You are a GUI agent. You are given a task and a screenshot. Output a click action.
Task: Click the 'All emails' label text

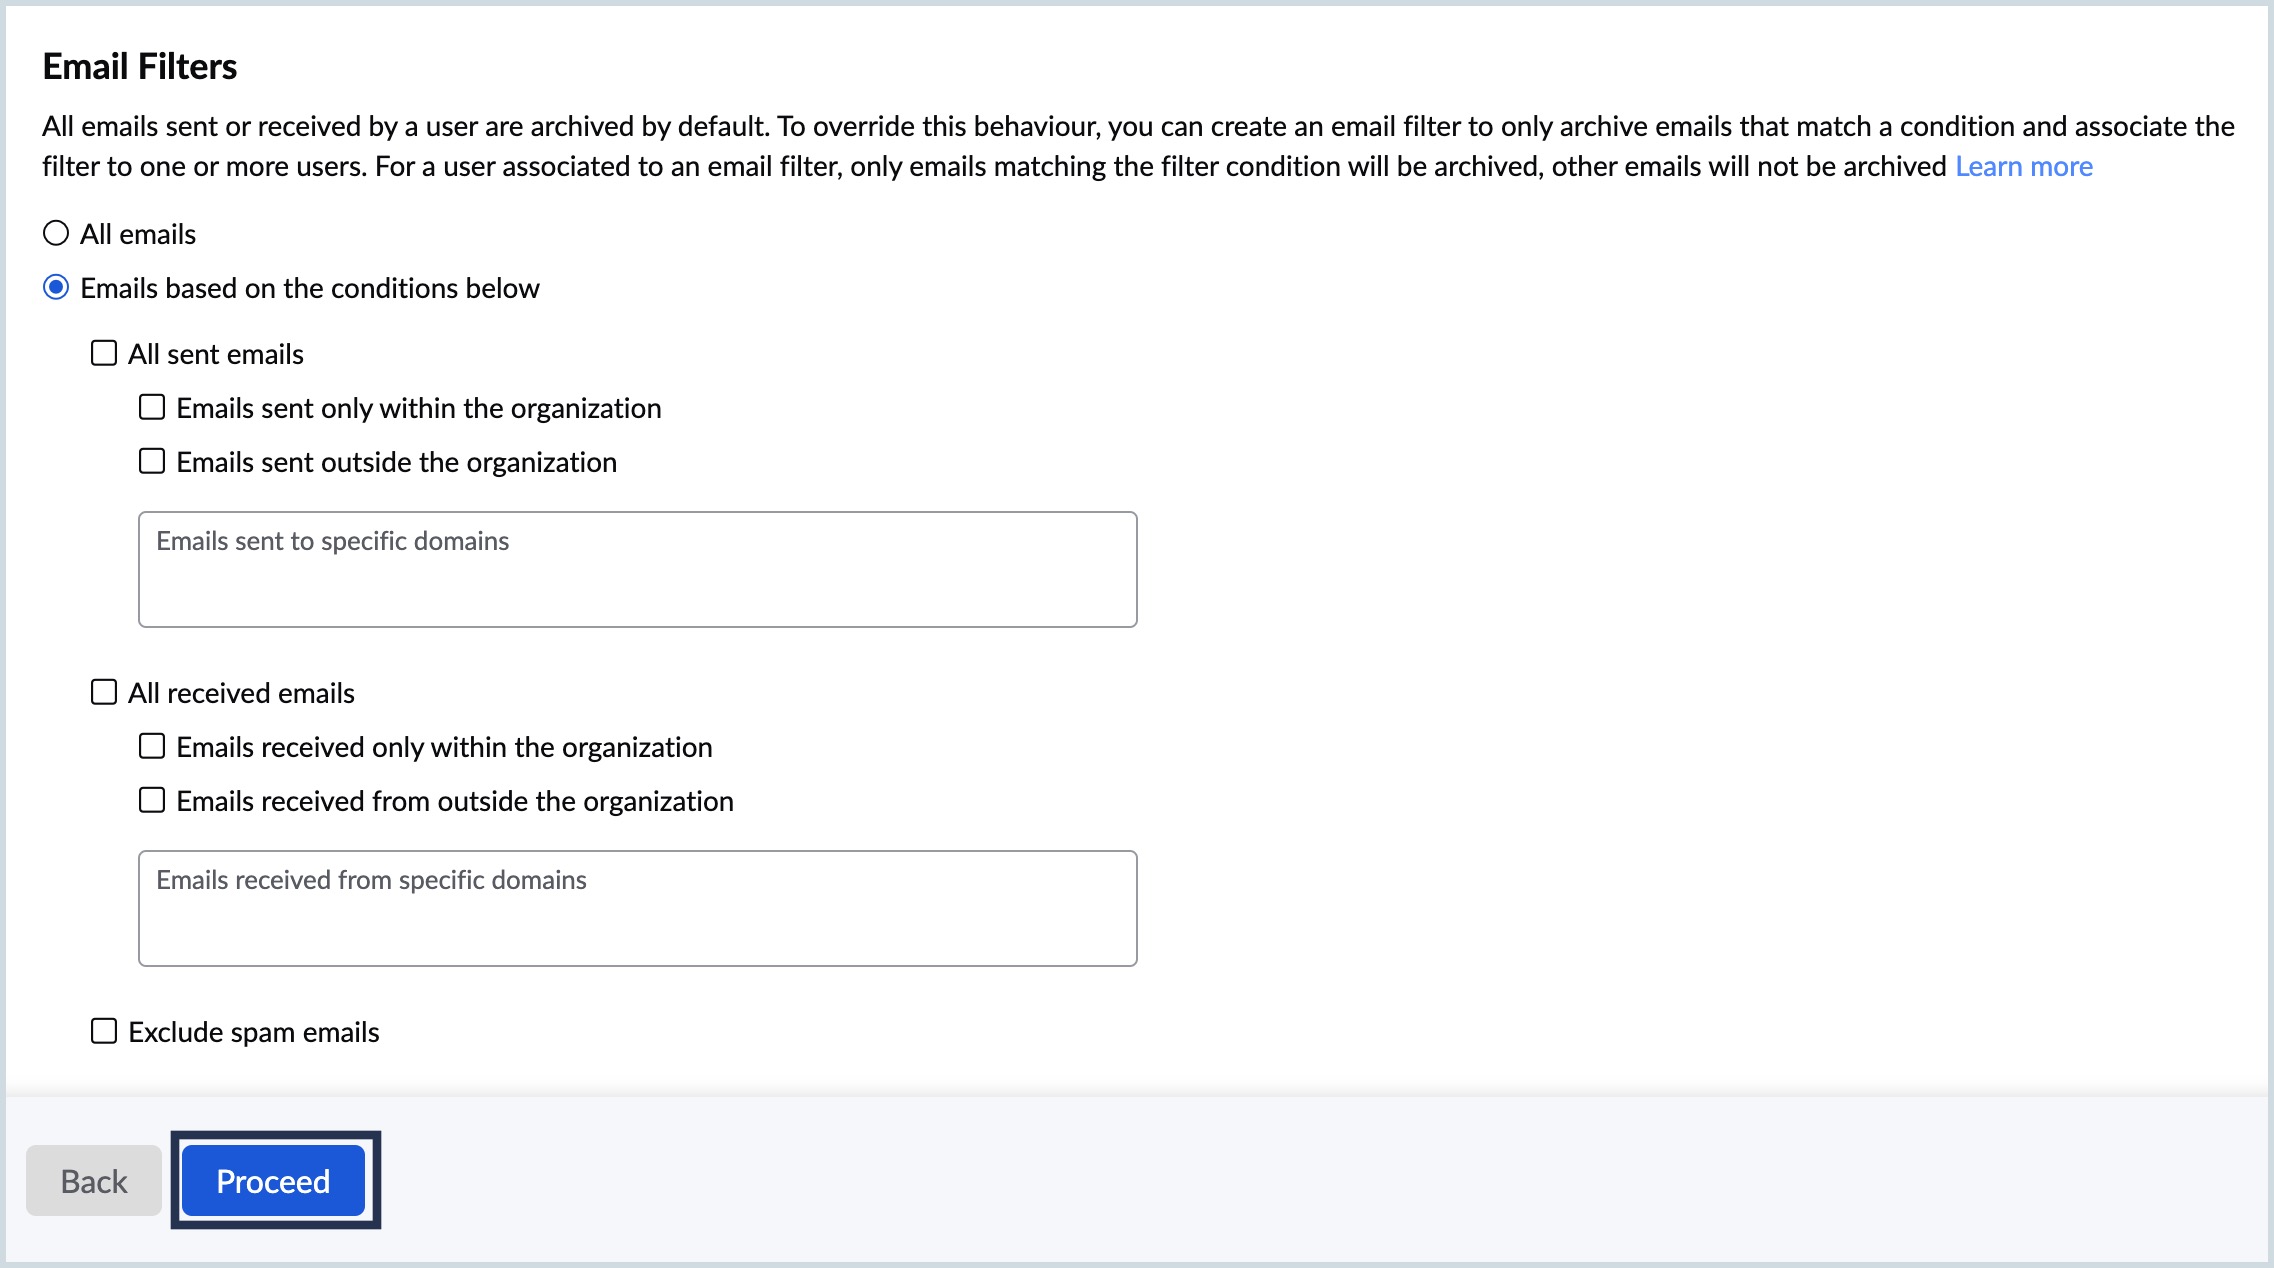coord(138,234)
